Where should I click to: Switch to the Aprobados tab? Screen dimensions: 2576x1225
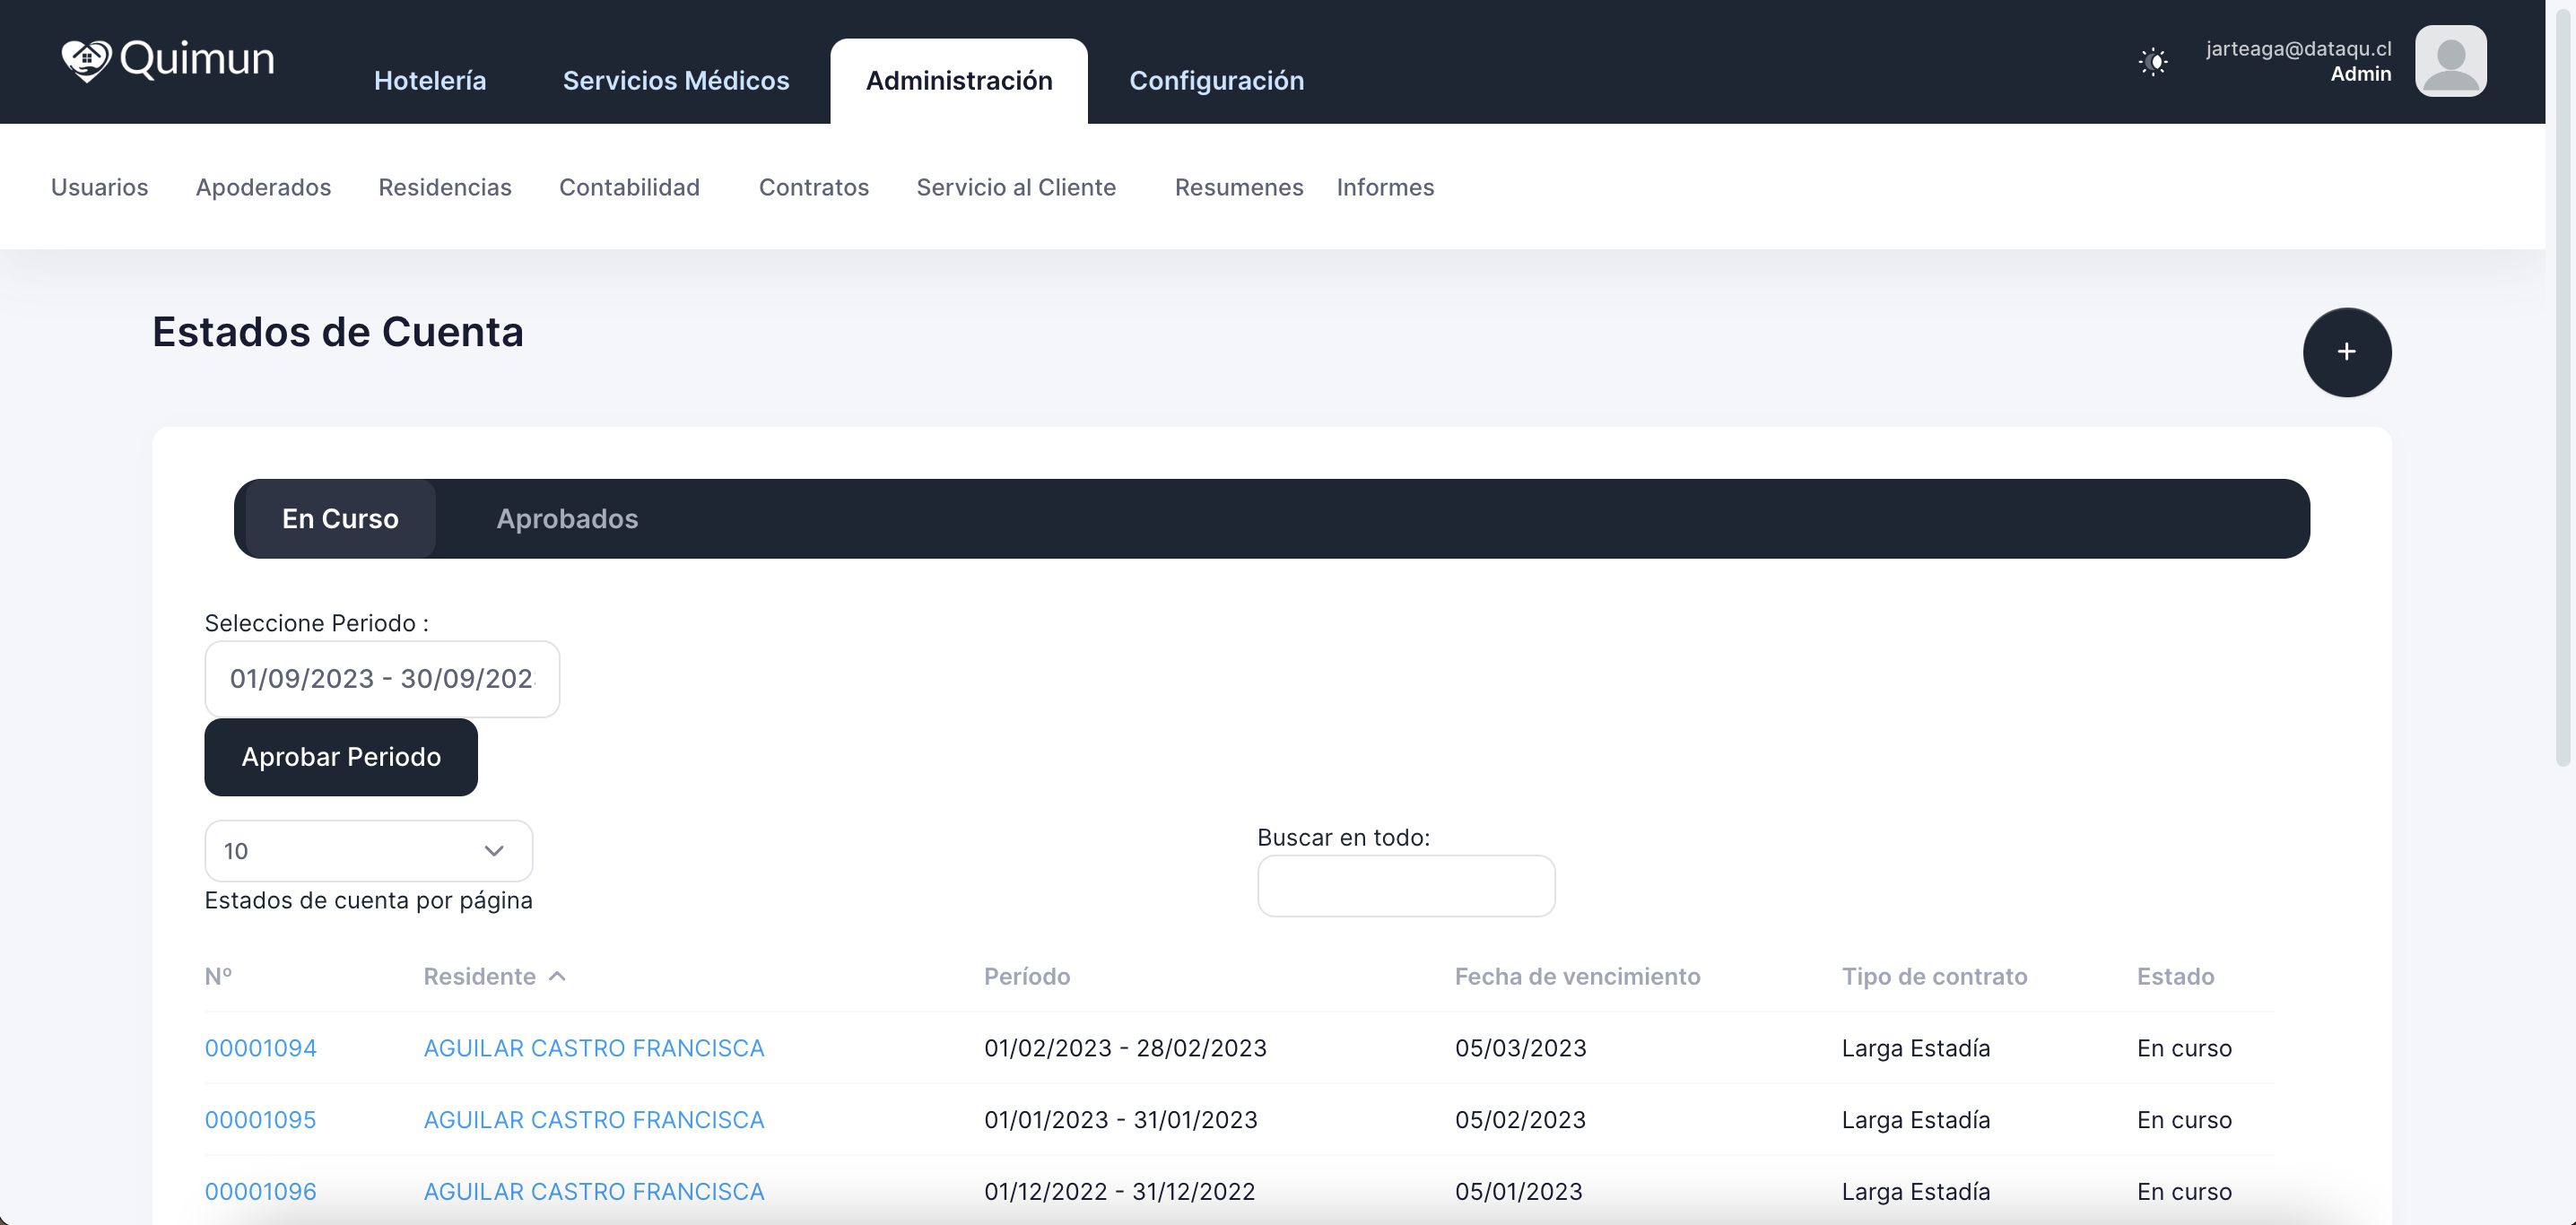pos(567,518)
